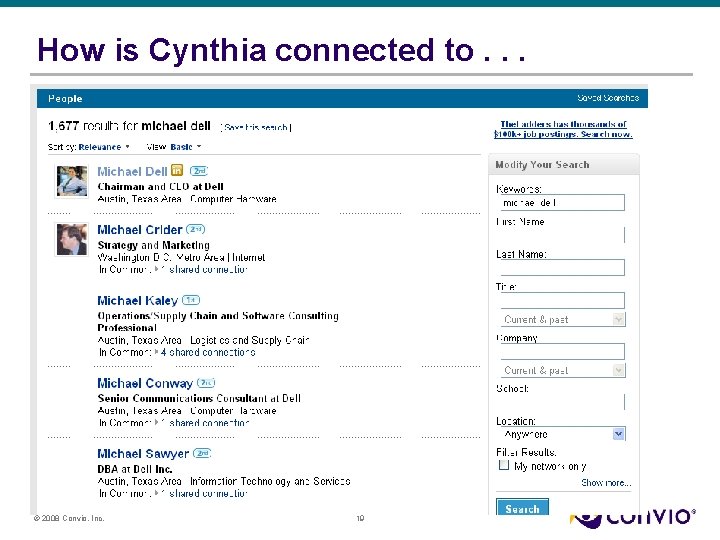Viewport: 720px width, 540px height.
Task: Expand Michael Kaley's 4 shared connections
Action: pyautogui.click(x=205, y=352)
